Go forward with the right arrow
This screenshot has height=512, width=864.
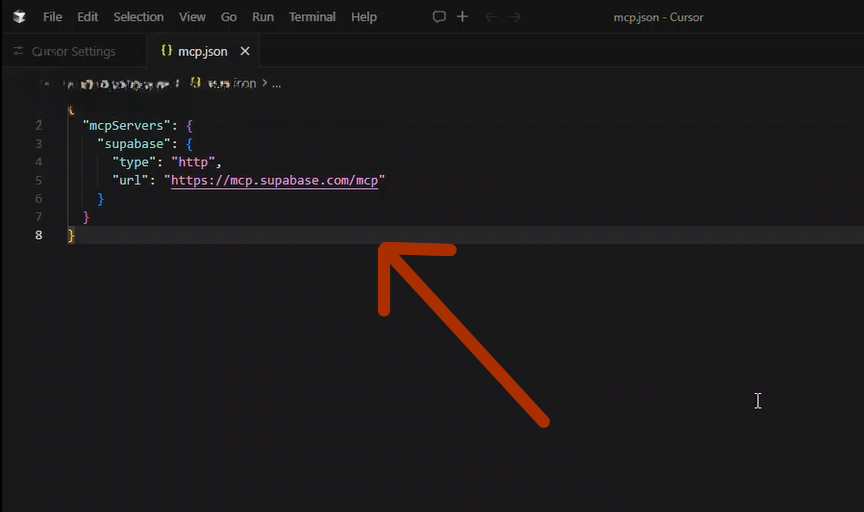point(515,18)
